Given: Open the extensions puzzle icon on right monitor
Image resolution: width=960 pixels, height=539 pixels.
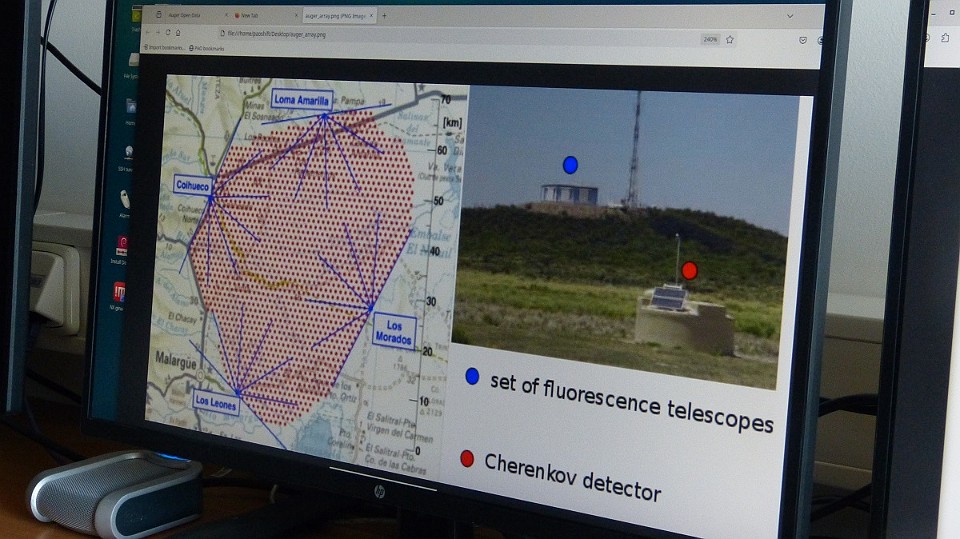Looking at the screenshot, I should coord(945,38).
